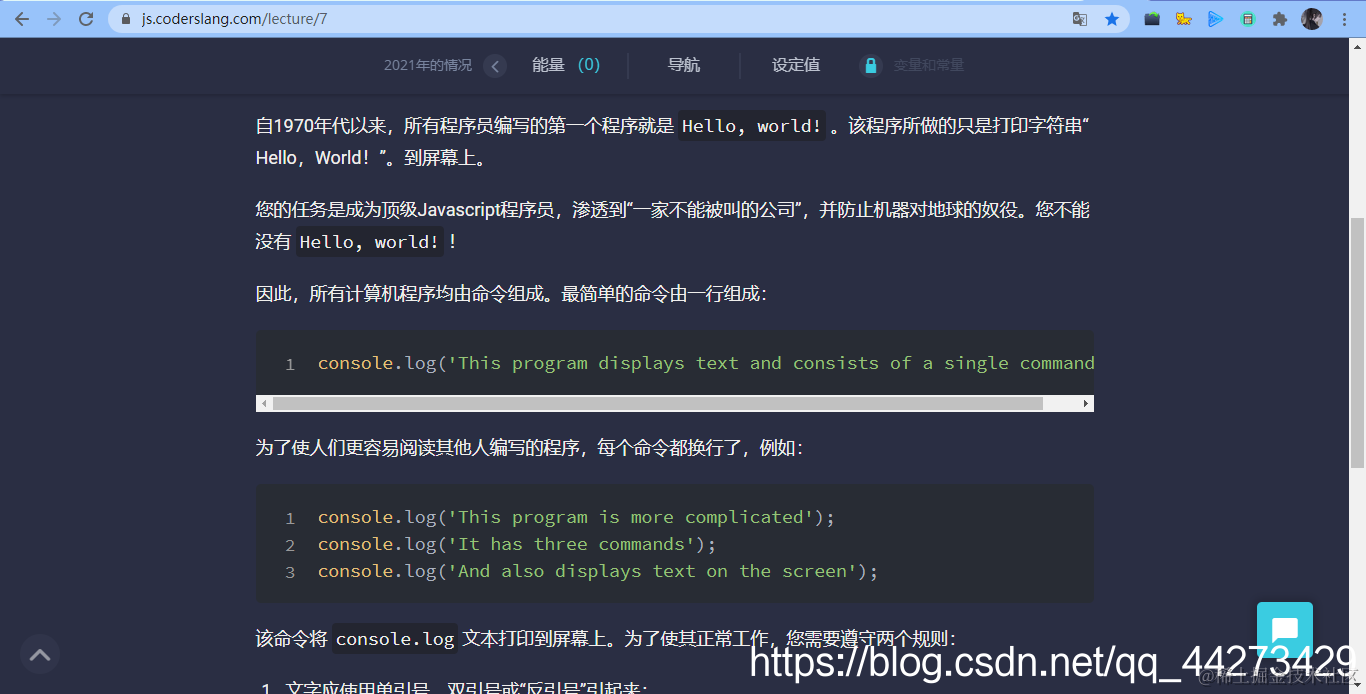This screenshot has height=694, width=1366.
Task: Click inline code console.log in paragraph
Action: point(395,638)
